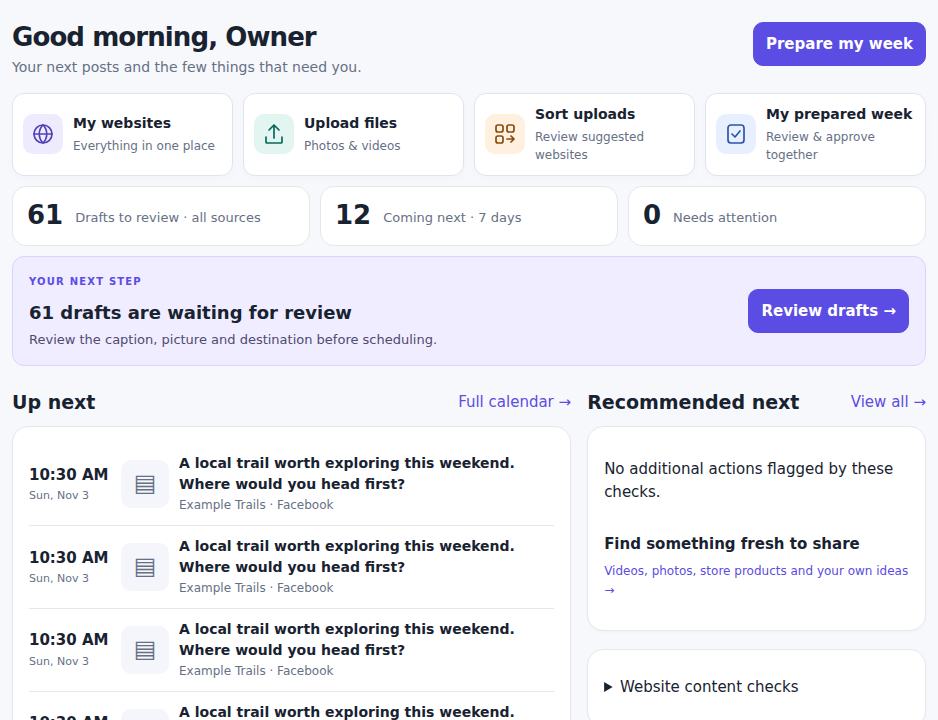938x720 pixels.
Task: Click the 61 Drafts to review stat
Action: tap(161, 216)
